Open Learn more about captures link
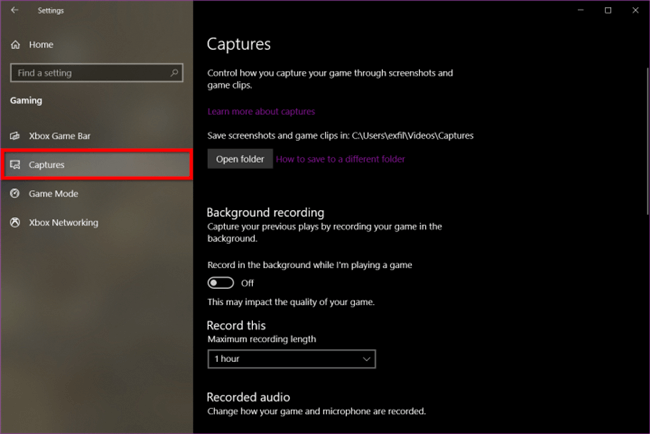The height and width of the screenshot is (434, 650). (261, 111)
